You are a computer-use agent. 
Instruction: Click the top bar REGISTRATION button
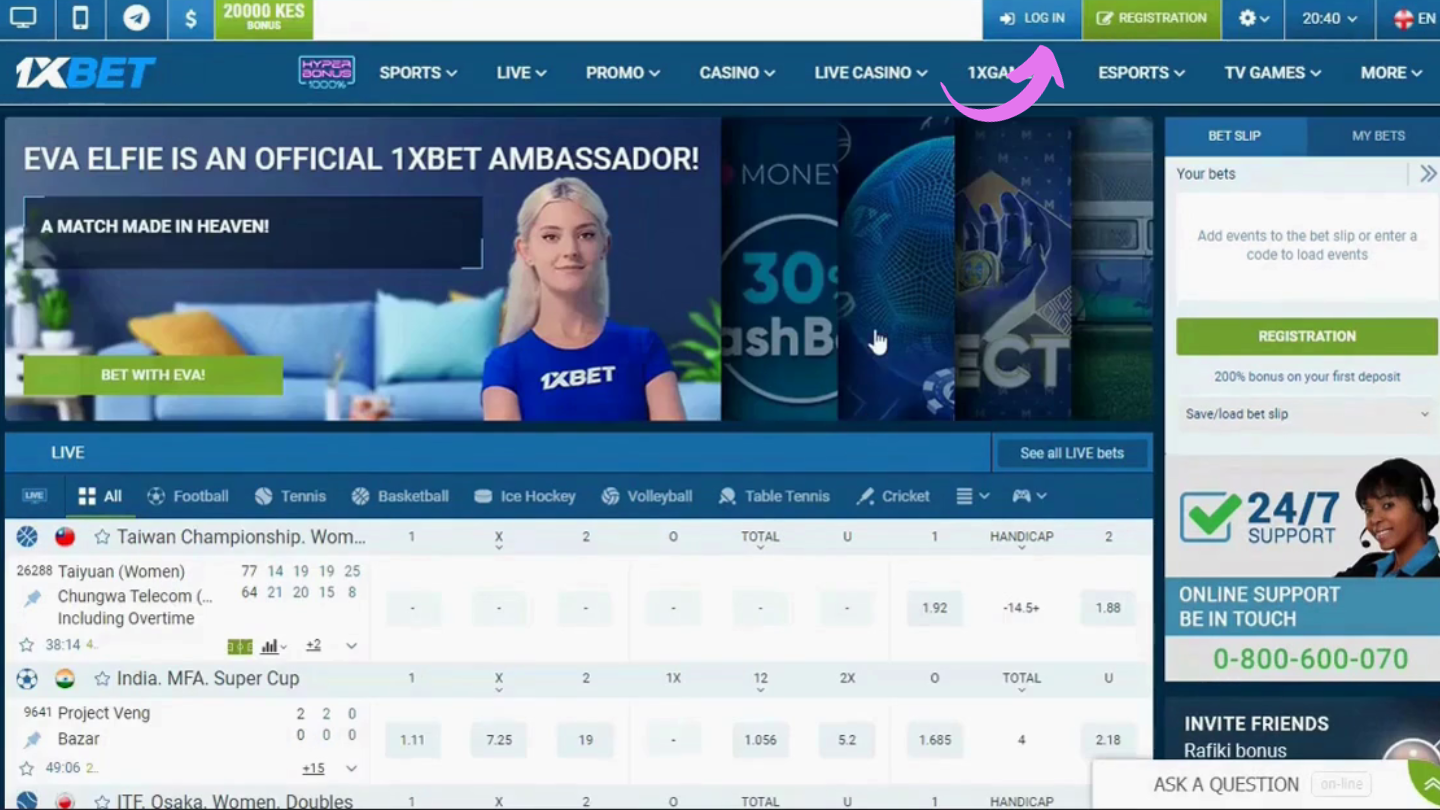[x=1151, y=18]
